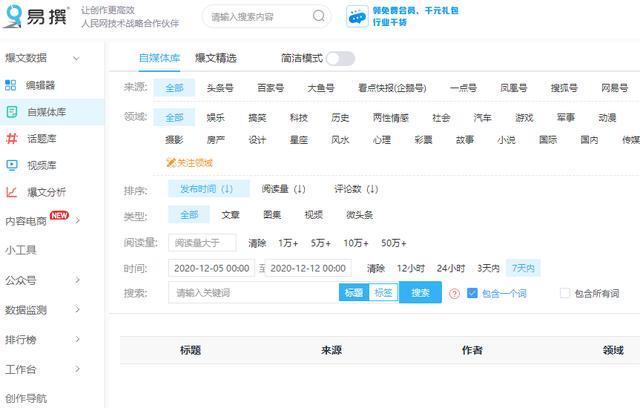Select the 头条号 source filter

220,88
